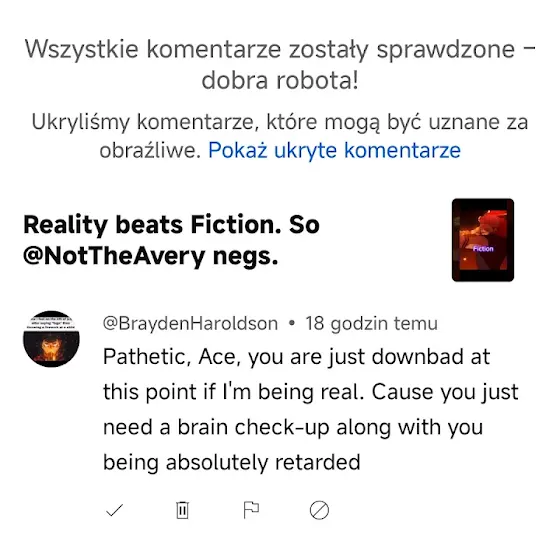Click the Ukryliśmy komentarze notice text

(x=280, y=136)
